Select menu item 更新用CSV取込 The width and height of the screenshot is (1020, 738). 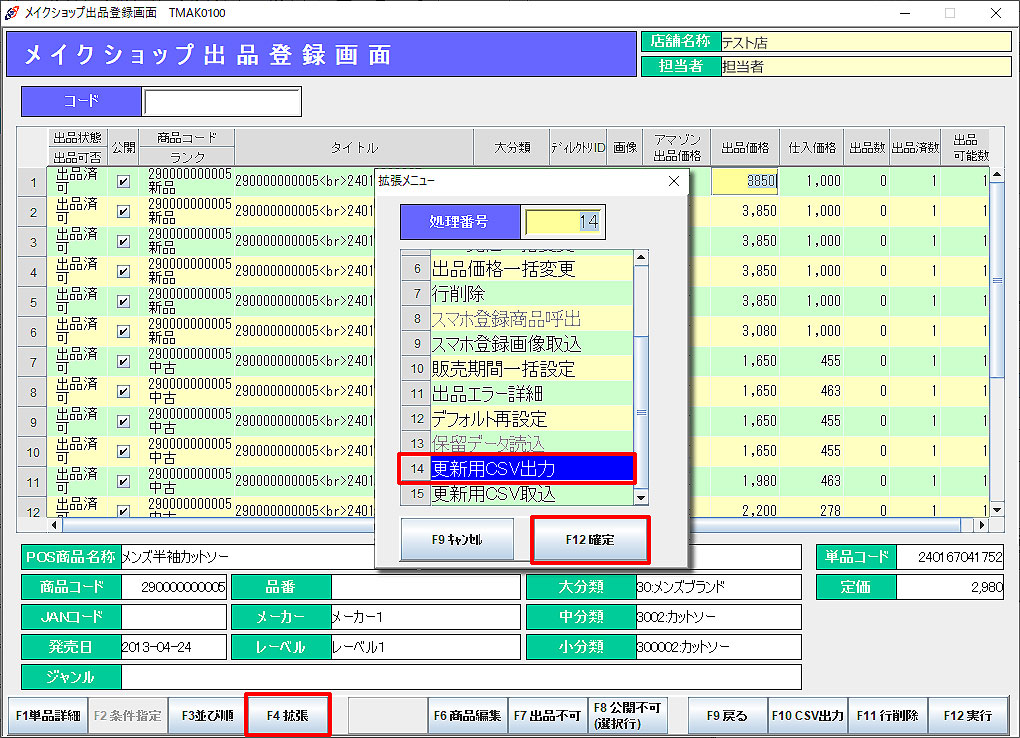pyautogui.click(x=532, y=494)
